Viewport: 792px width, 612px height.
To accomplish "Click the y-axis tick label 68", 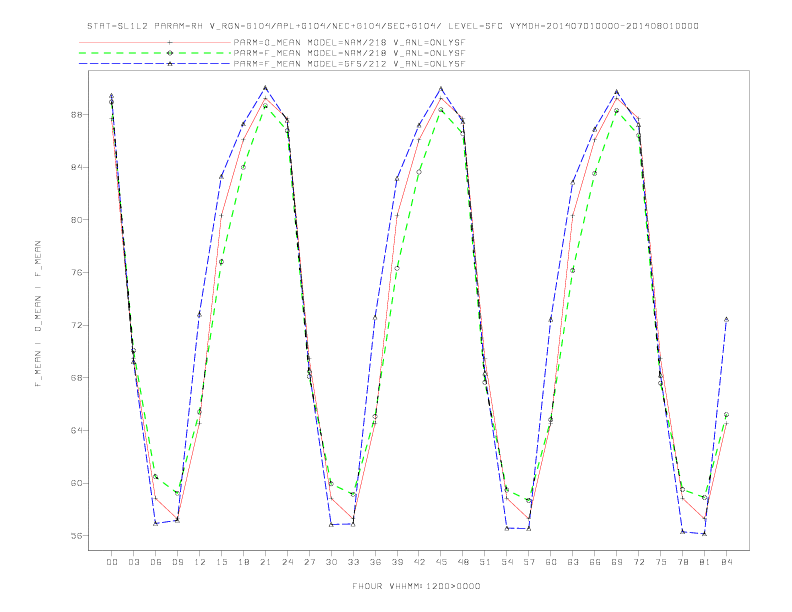I will [x=77, y=378].
